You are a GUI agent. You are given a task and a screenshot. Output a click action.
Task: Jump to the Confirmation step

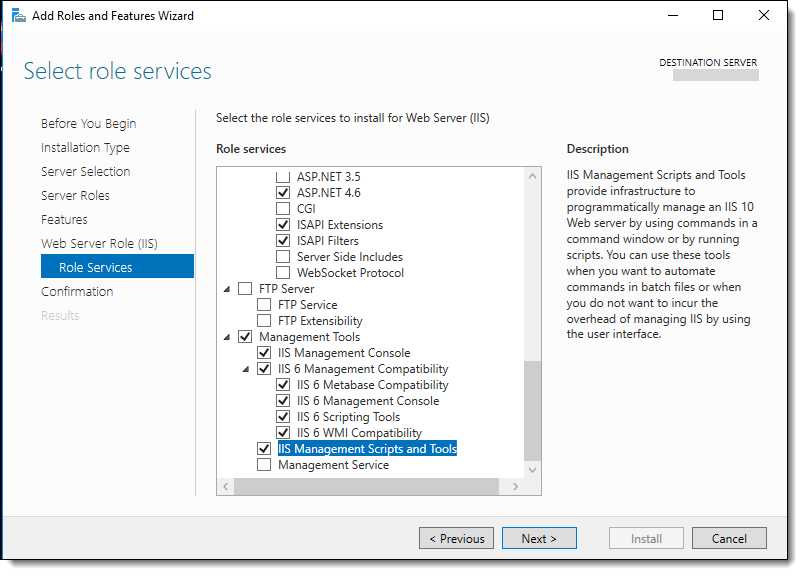(x=77, y=292)
